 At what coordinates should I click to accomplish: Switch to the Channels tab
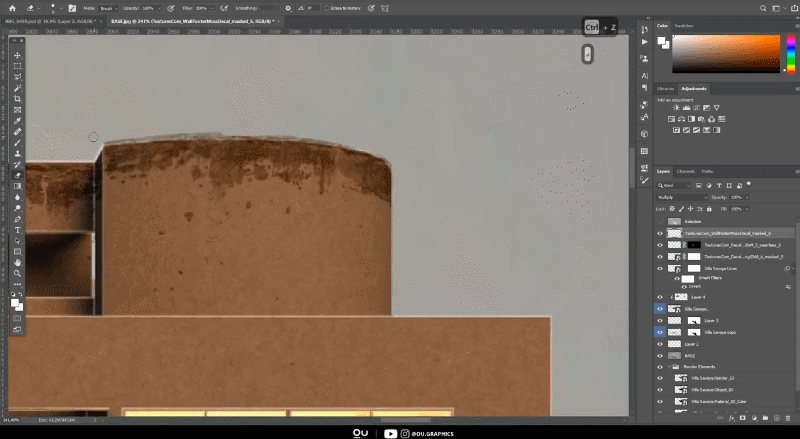tap(688, 171)
